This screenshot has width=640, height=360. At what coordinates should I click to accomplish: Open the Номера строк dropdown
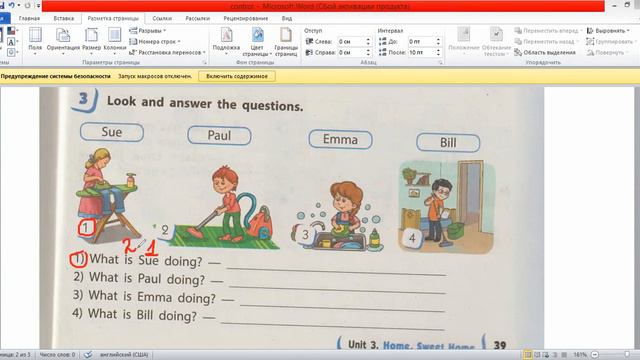click(155, 42)
